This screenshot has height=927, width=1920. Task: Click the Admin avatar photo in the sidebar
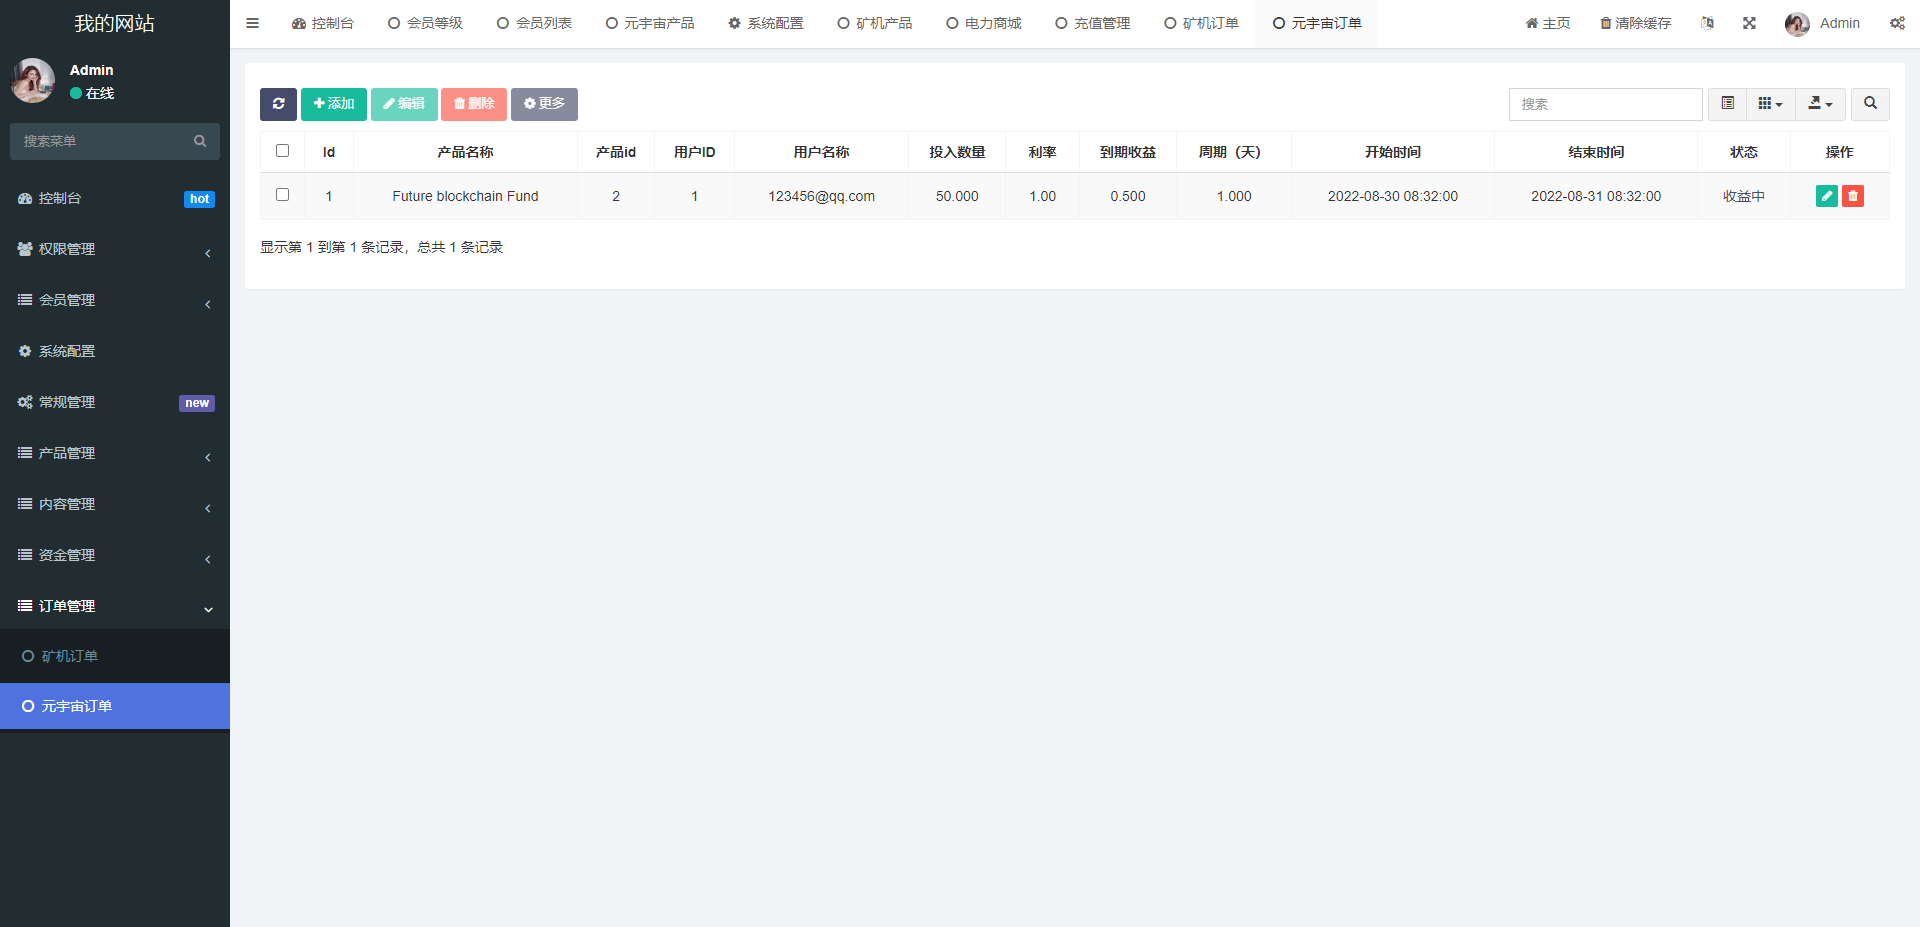click(32, 80)
